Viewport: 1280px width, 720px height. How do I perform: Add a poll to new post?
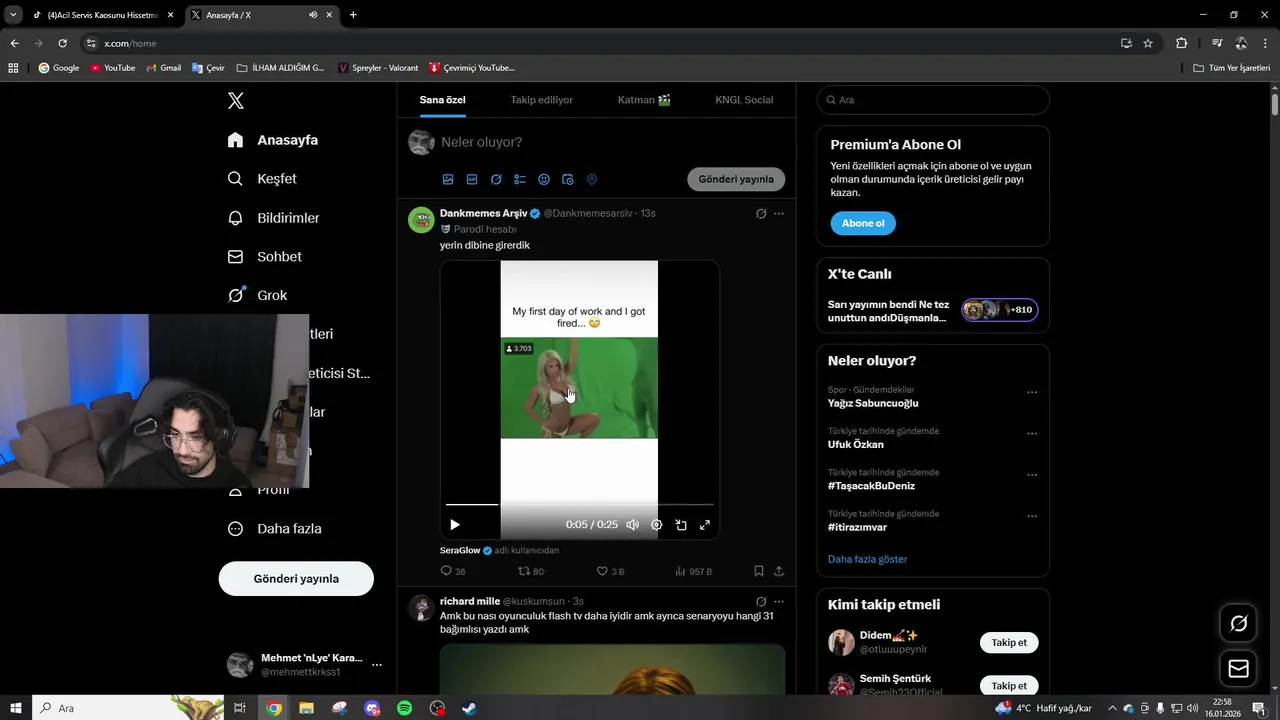pyautogui.click(x=520, y=180)
